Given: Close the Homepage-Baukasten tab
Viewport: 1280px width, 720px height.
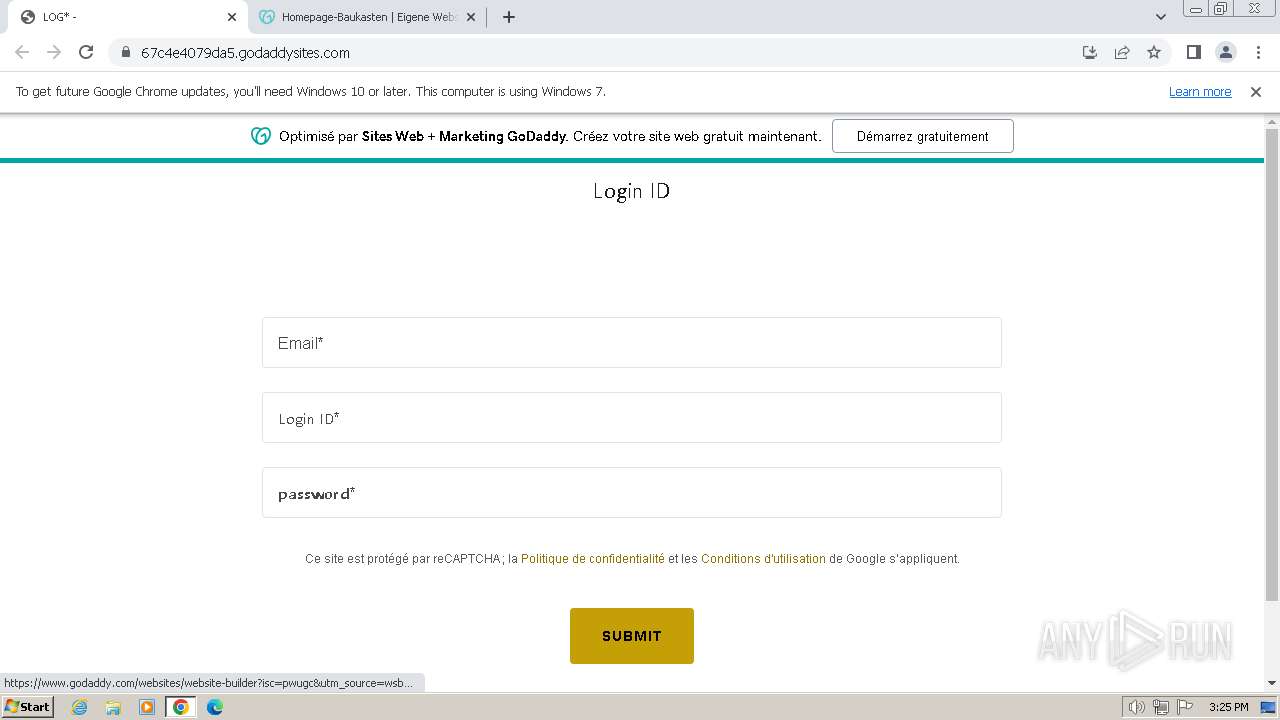Looking at the screenshot, I should (471, 17).
